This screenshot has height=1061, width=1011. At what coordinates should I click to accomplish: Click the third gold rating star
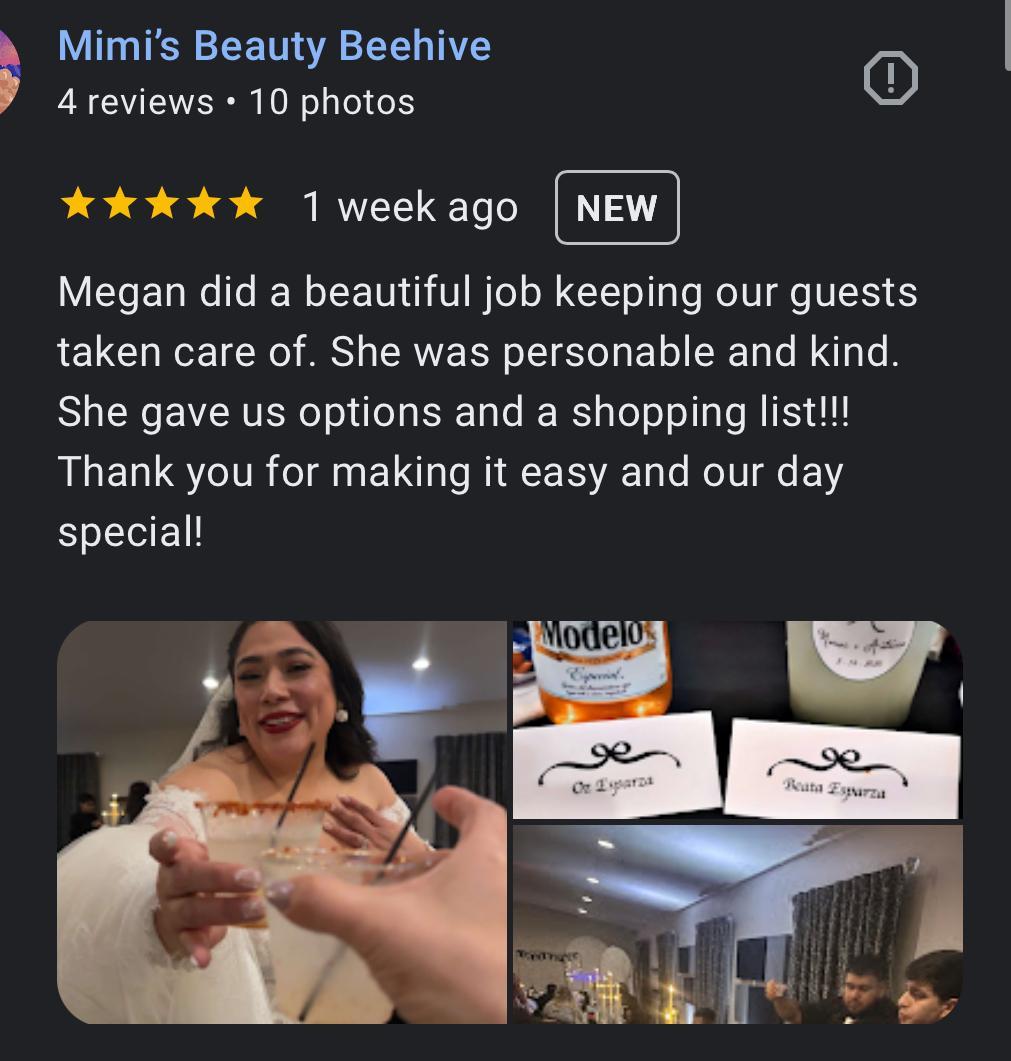[x=162, y=203]
